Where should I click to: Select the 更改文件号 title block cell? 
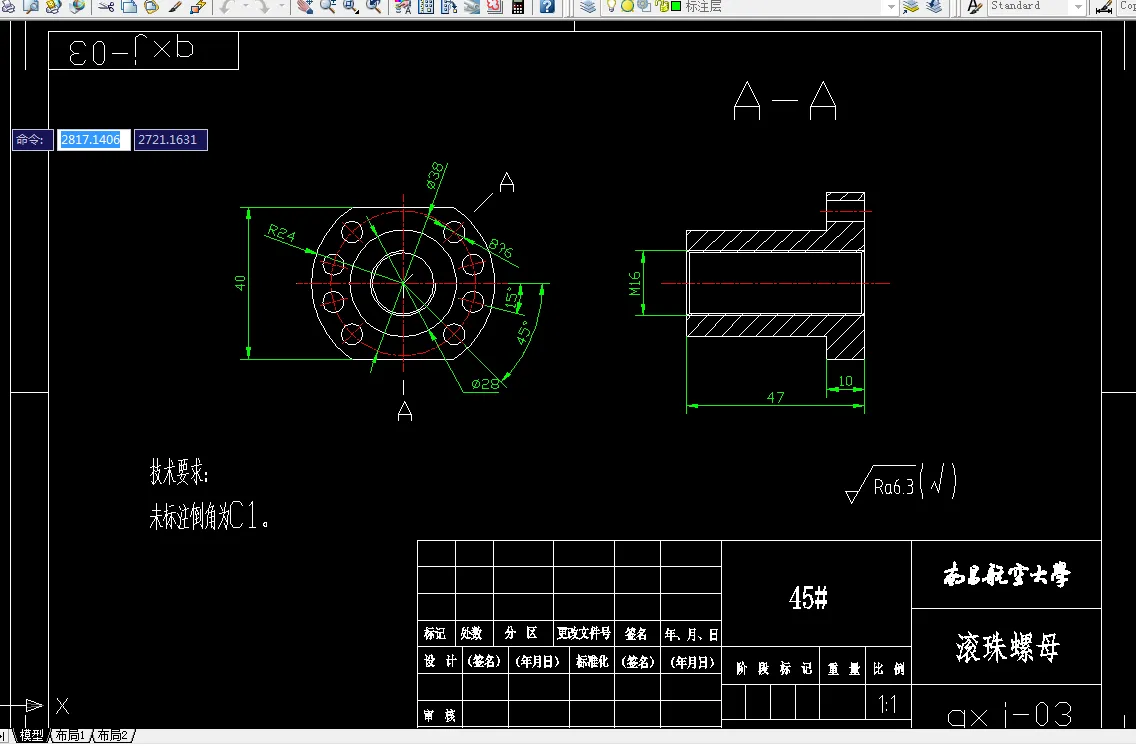[x=583, y=634]
